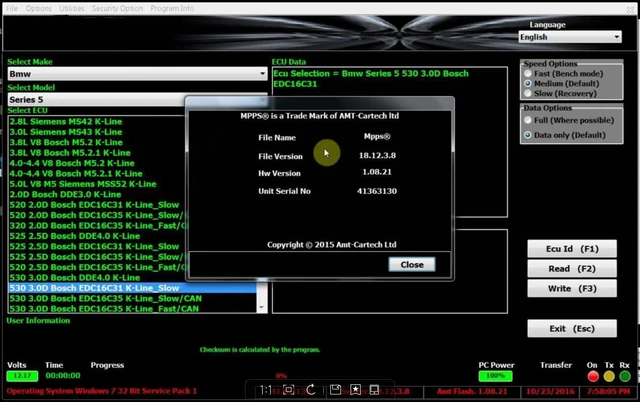
Task: Click the Exit (Esc) button
Action: pyautogui.click(x=572, y=329)
